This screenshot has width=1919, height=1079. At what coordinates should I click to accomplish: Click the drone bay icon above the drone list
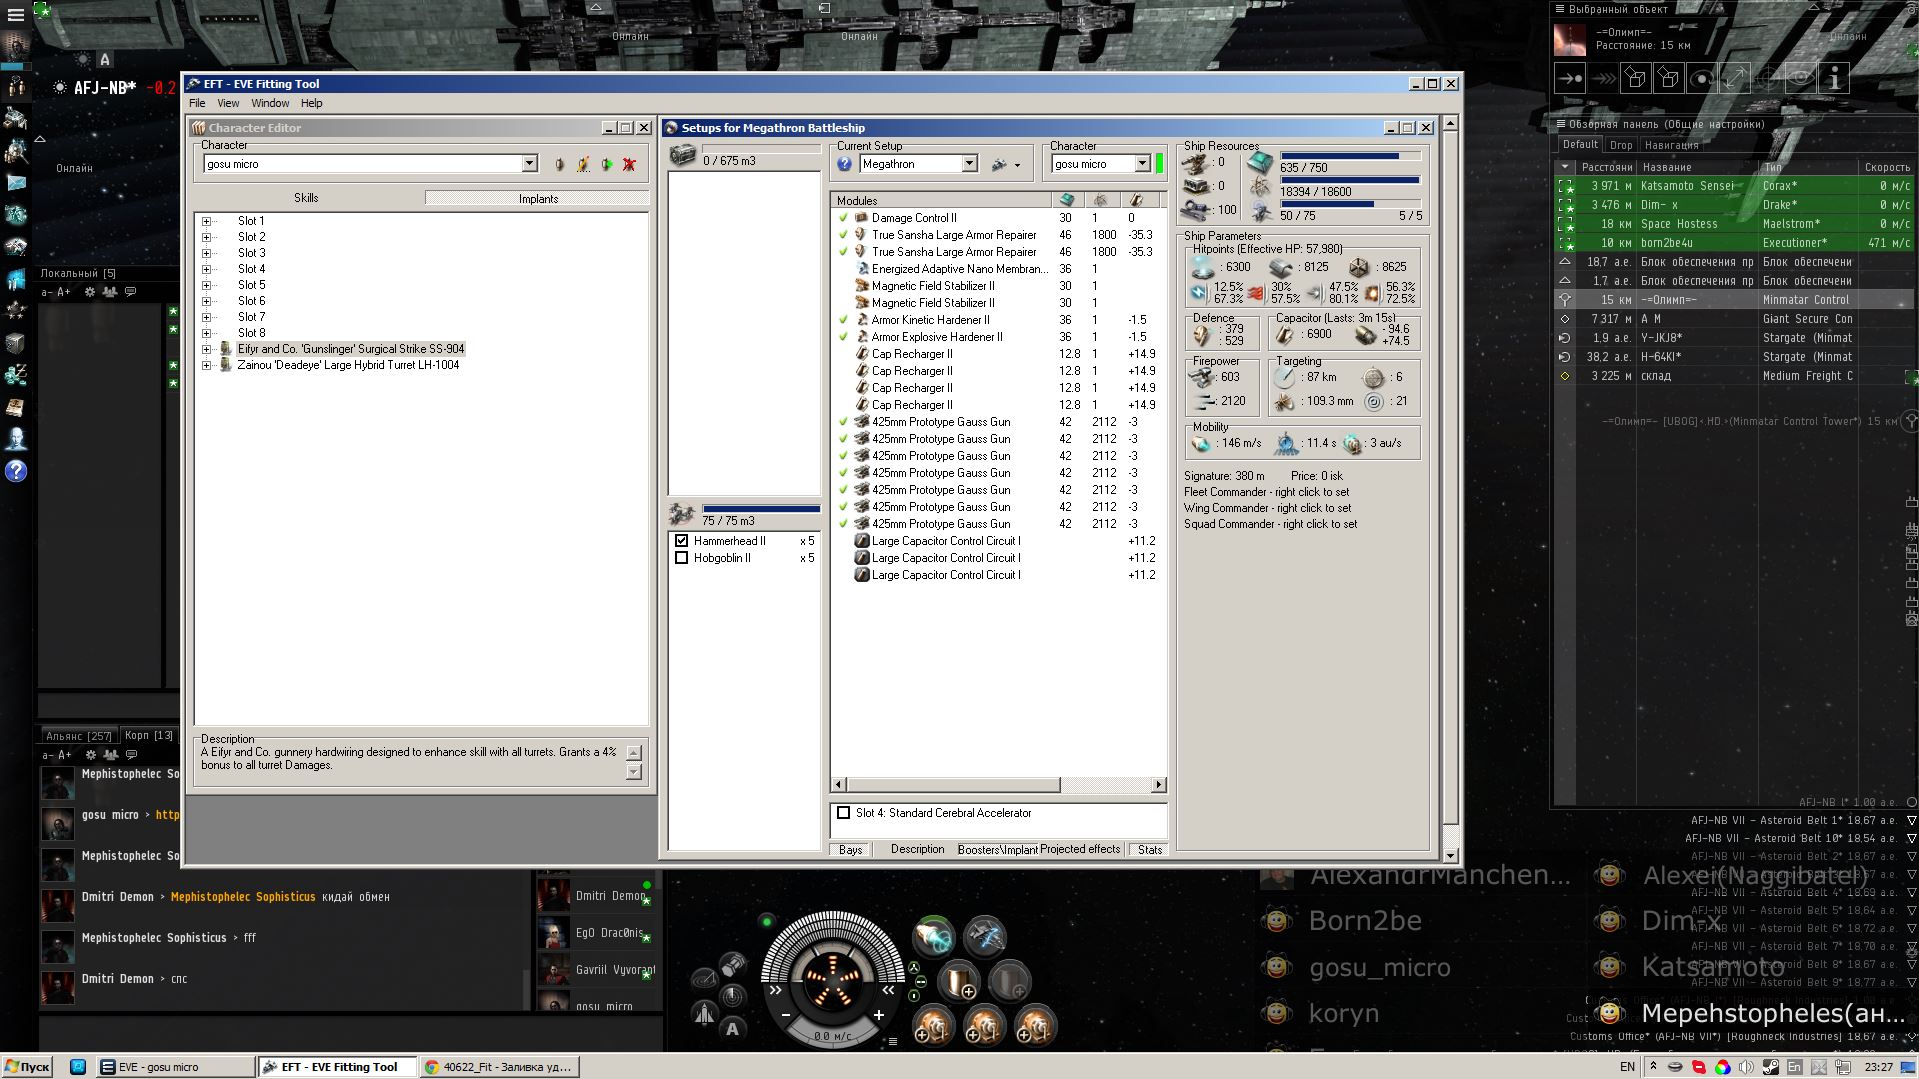[x=682, y=514]
